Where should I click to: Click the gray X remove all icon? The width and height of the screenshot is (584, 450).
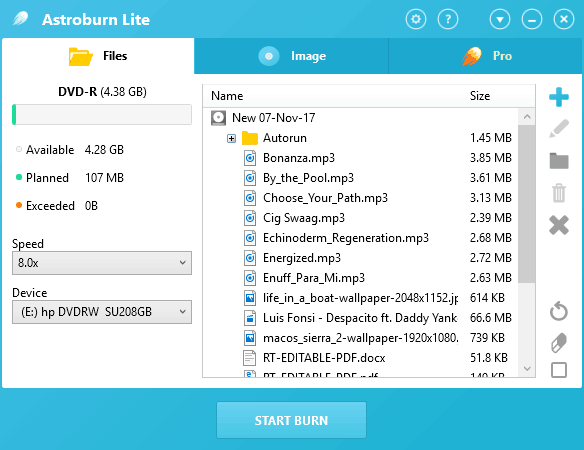559,225
